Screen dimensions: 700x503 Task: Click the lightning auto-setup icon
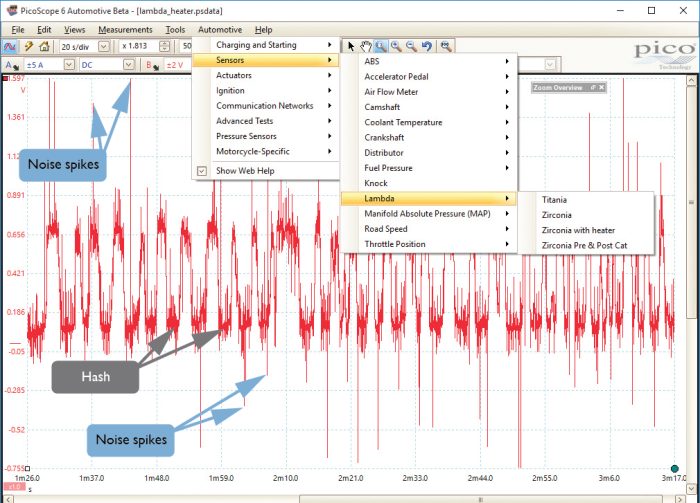click(29, 46)
